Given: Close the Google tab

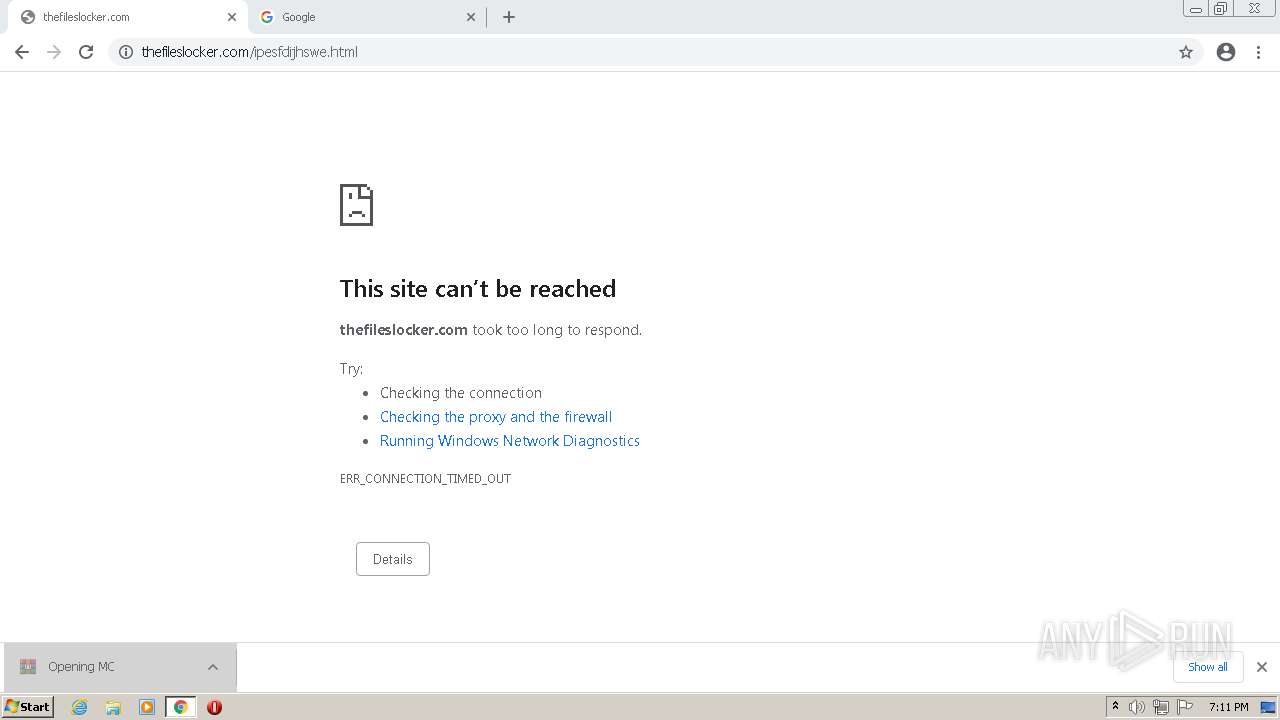Looking at the screenshot, I should 471,17.
